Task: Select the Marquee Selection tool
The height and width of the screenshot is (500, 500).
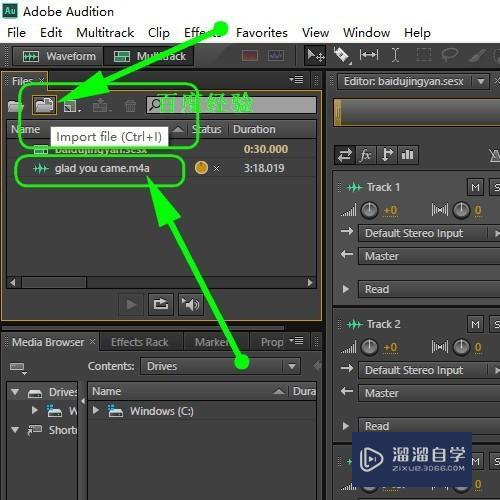Action: [423, 55]
